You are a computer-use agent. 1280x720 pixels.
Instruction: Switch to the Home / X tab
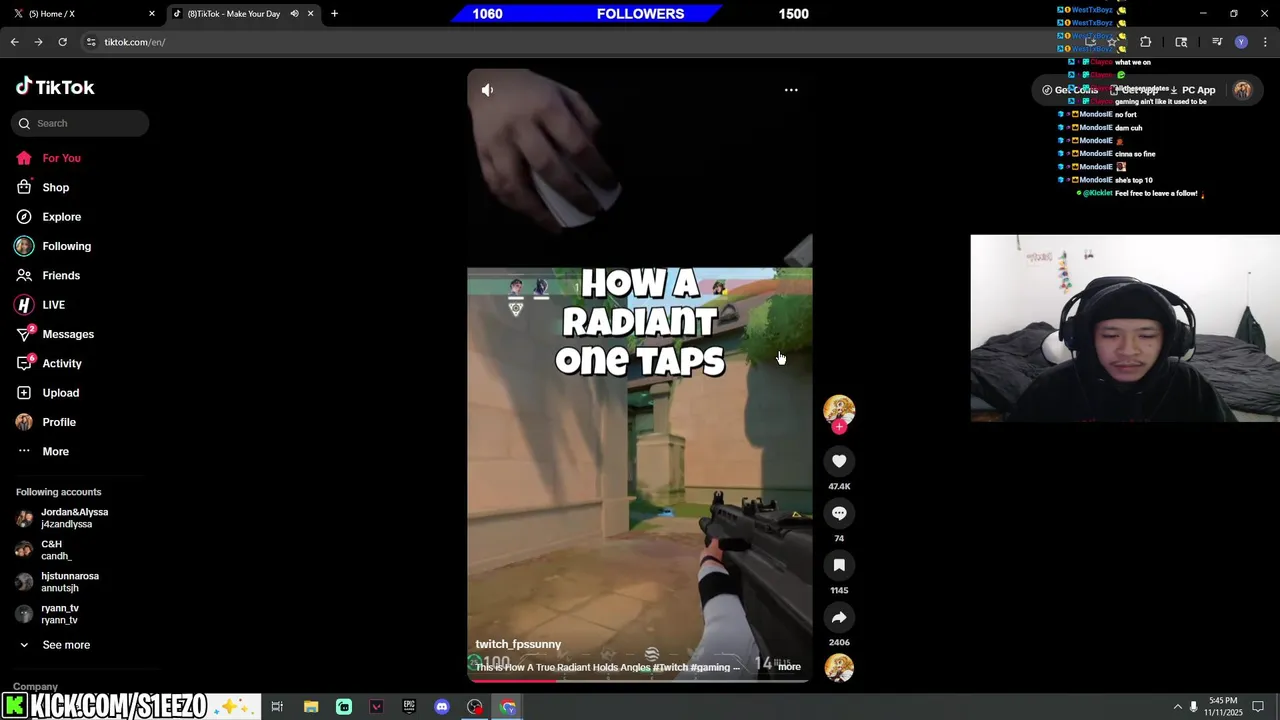(x=80, y=14)
